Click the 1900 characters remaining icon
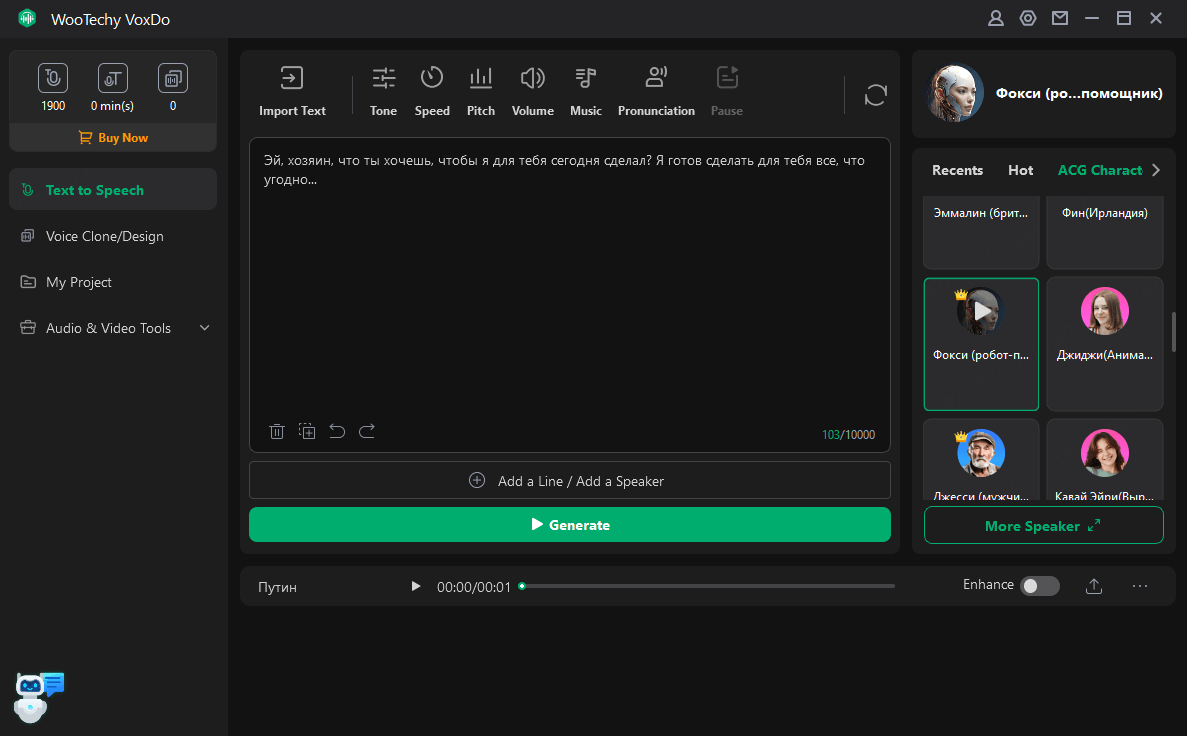 [x=53, y=78]
